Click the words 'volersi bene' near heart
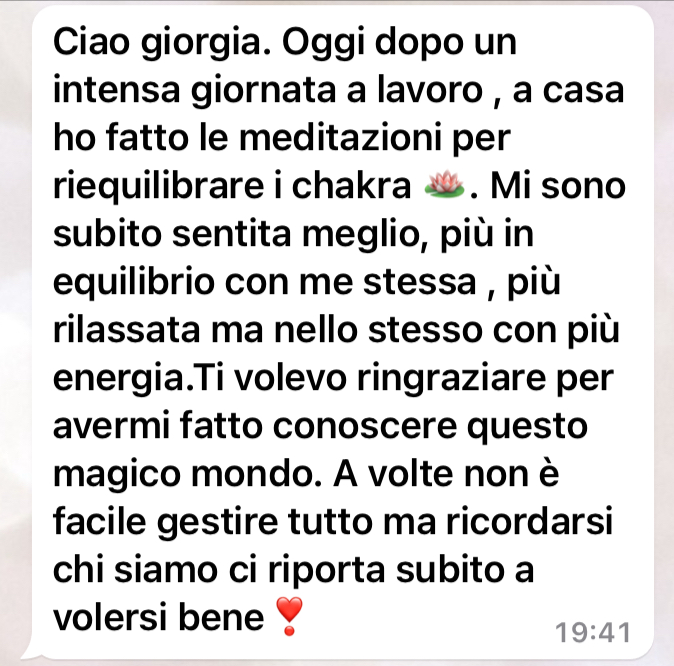Viewport: 674px width, 666px height. point(158,618)
